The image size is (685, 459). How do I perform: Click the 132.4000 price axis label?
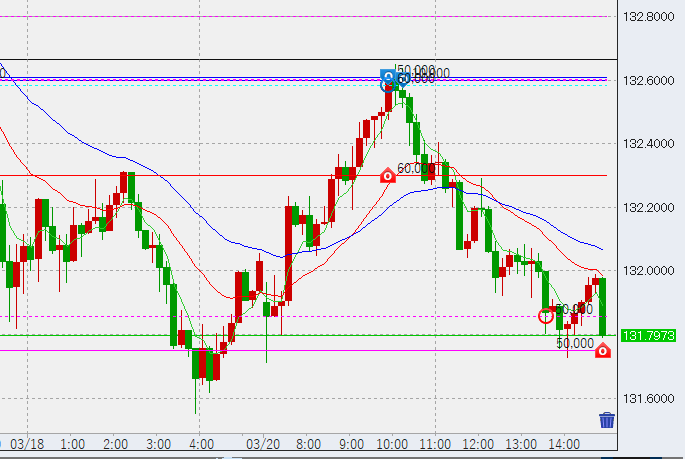[649, 144]
